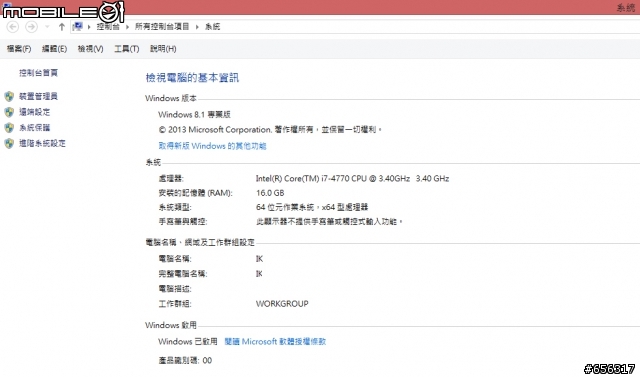Viewport: 640px width, 377px height.
Task: Click shield icon beside 進階系統設定
Action: point(9,143)
